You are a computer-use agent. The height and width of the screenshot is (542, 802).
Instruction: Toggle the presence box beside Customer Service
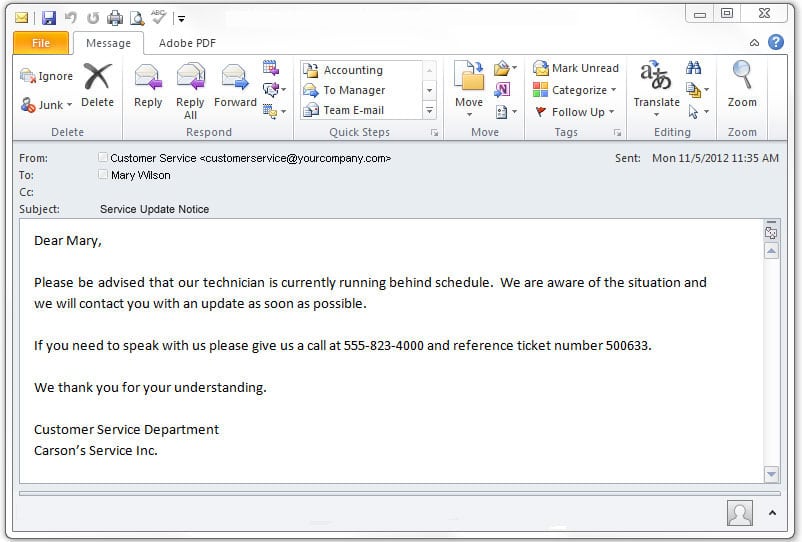pyautogui.click(x=102, y=157)
